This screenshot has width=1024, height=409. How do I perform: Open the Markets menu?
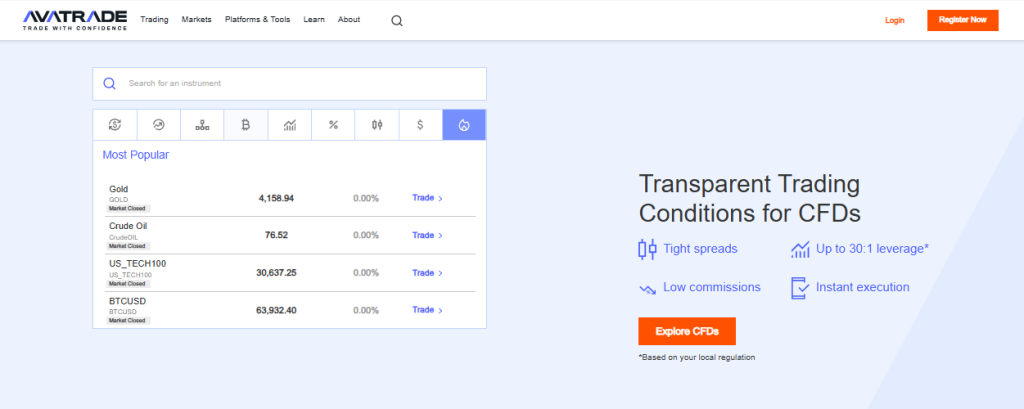point(197,20)
